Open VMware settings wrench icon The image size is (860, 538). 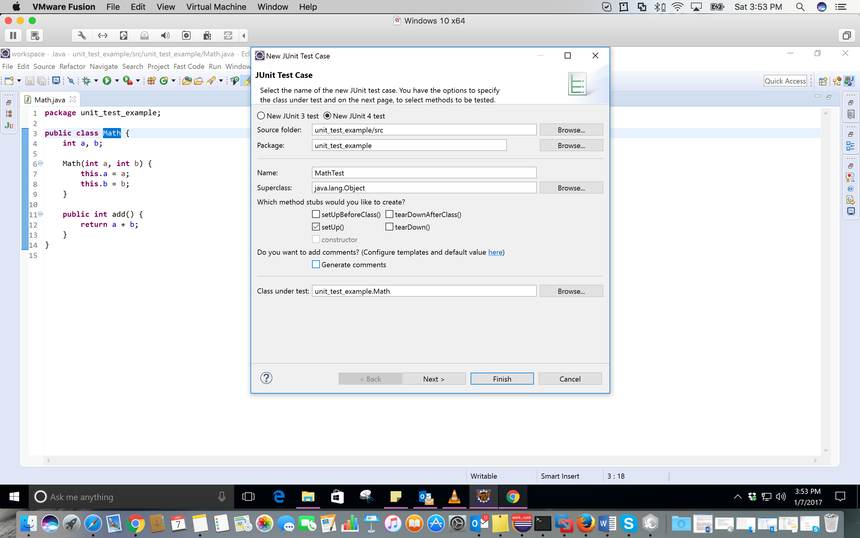point(81,35)
